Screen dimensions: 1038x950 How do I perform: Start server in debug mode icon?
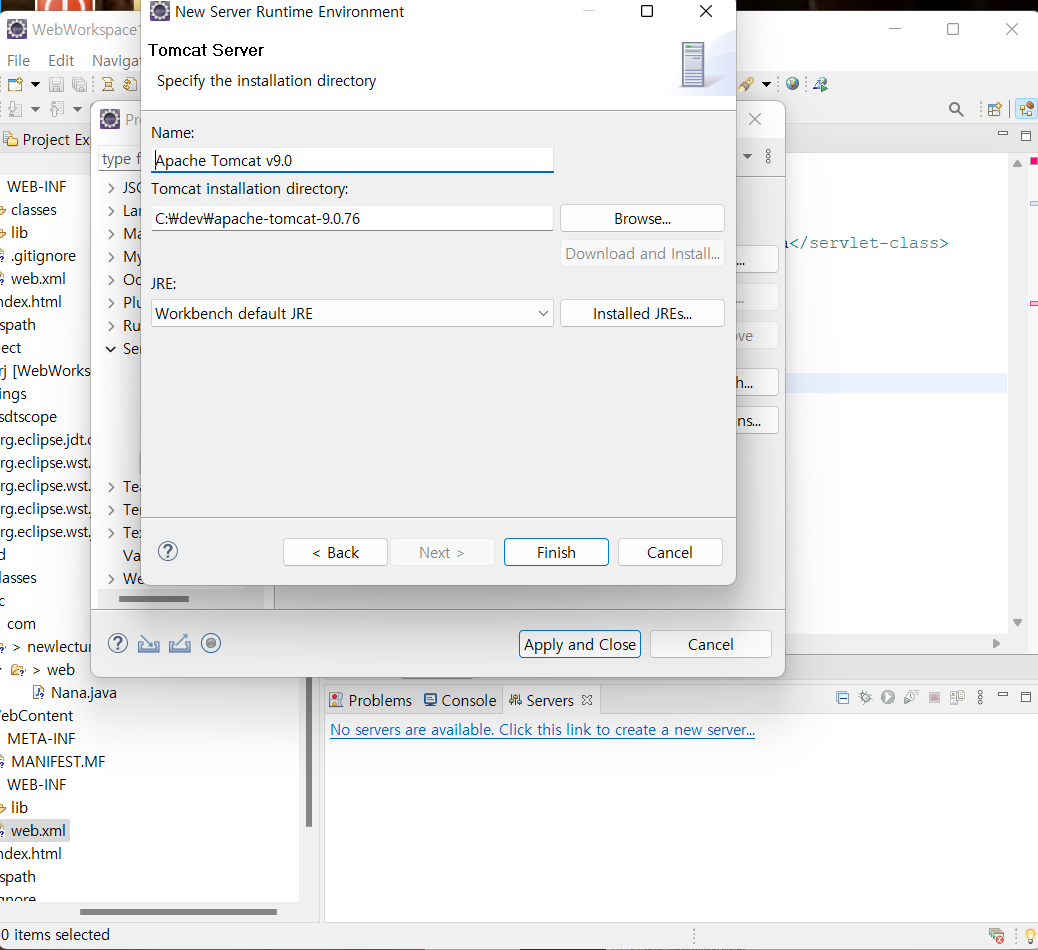click(865, 697)
